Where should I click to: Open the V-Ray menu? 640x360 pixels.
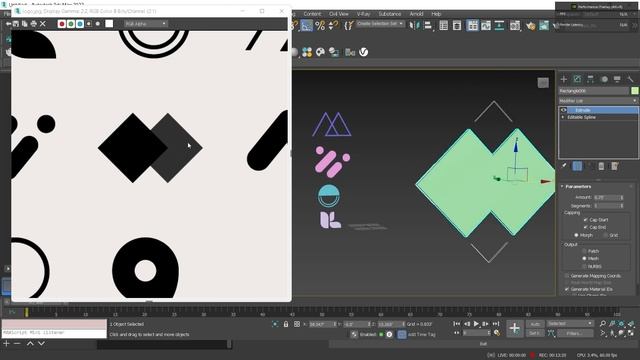pyautogui.click(x=363, y=14)
